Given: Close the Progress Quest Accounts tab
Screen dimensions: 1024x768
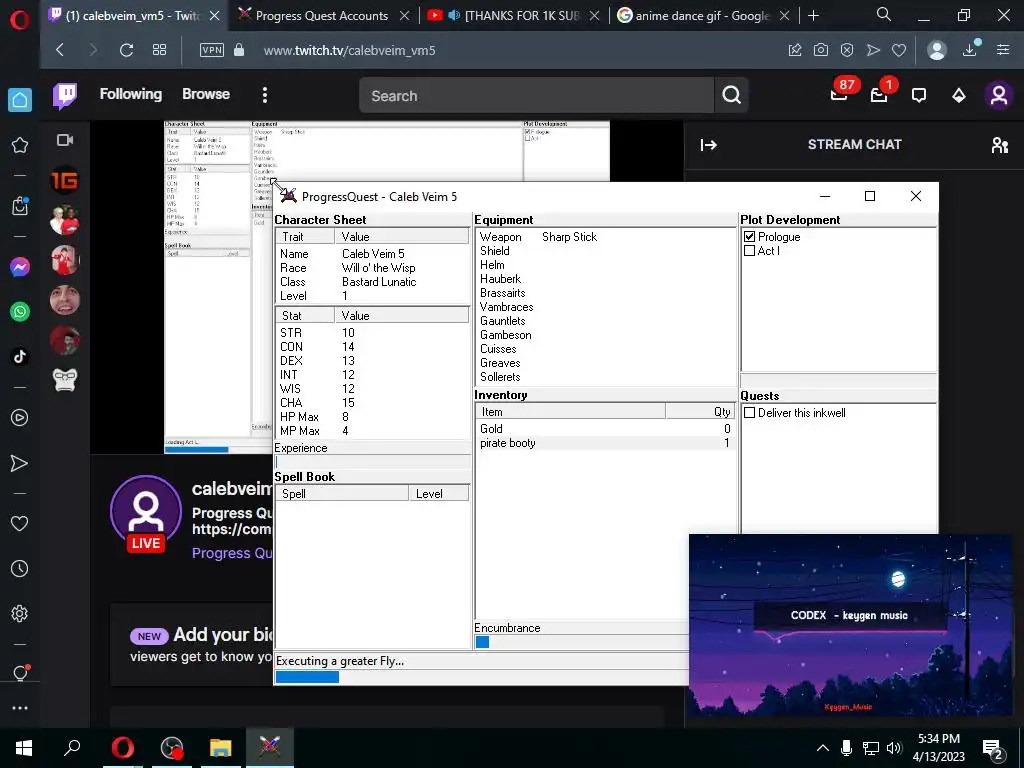Looking at the screenshot, I should 405,16.
